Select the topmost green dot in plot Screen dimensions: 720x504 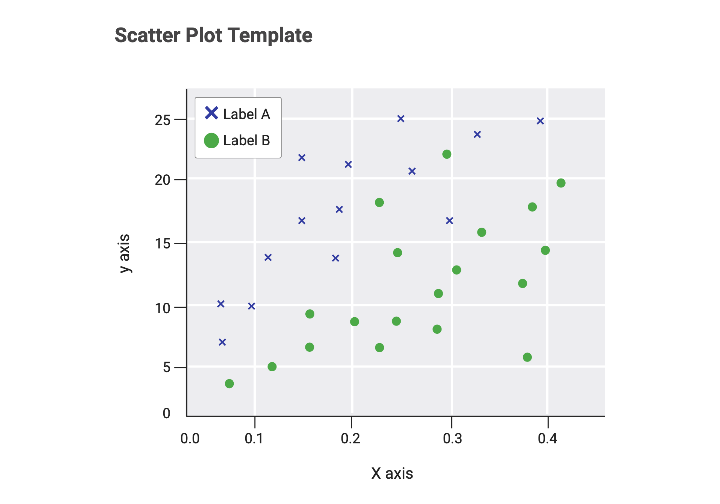point(447,154)
